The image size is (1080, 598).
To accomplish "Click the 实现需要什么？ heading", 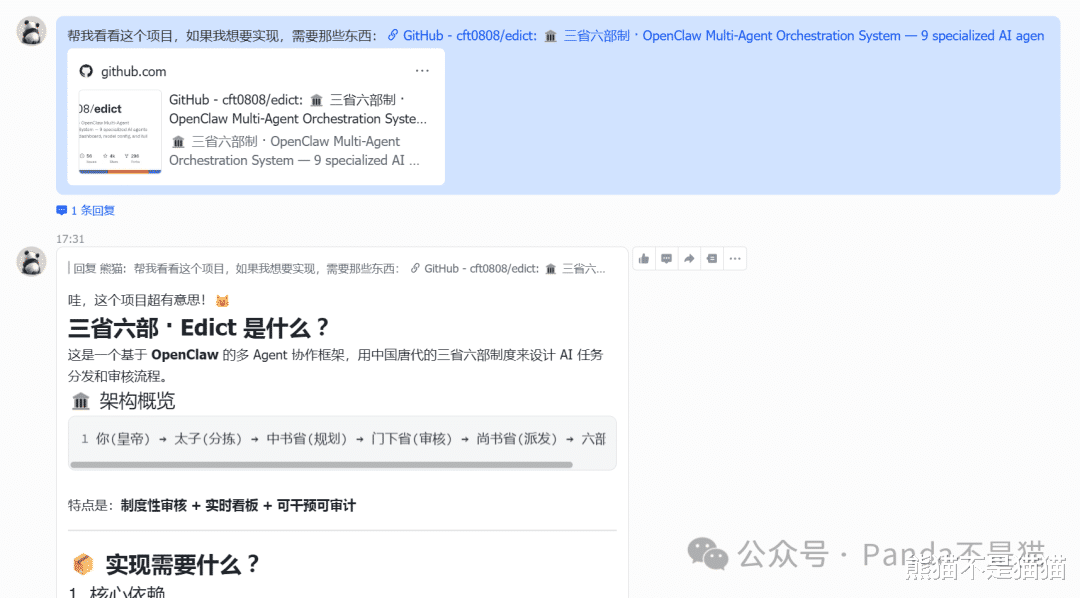I will coord(166,565).
